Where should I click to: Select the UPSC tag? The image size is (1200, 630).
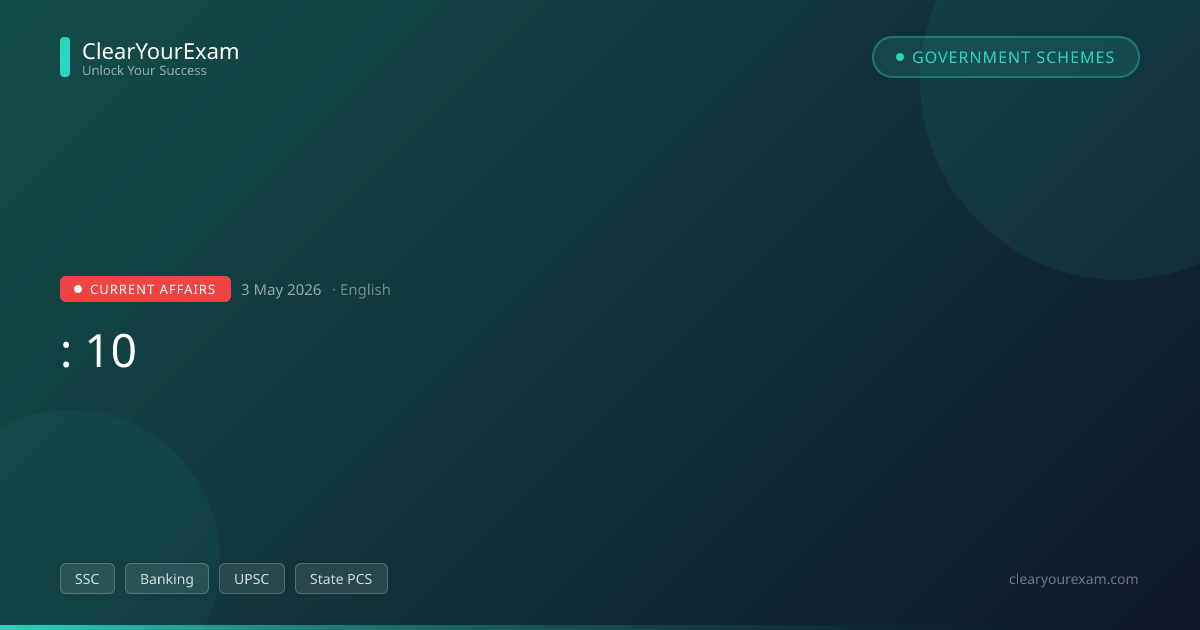coord(252,579)
